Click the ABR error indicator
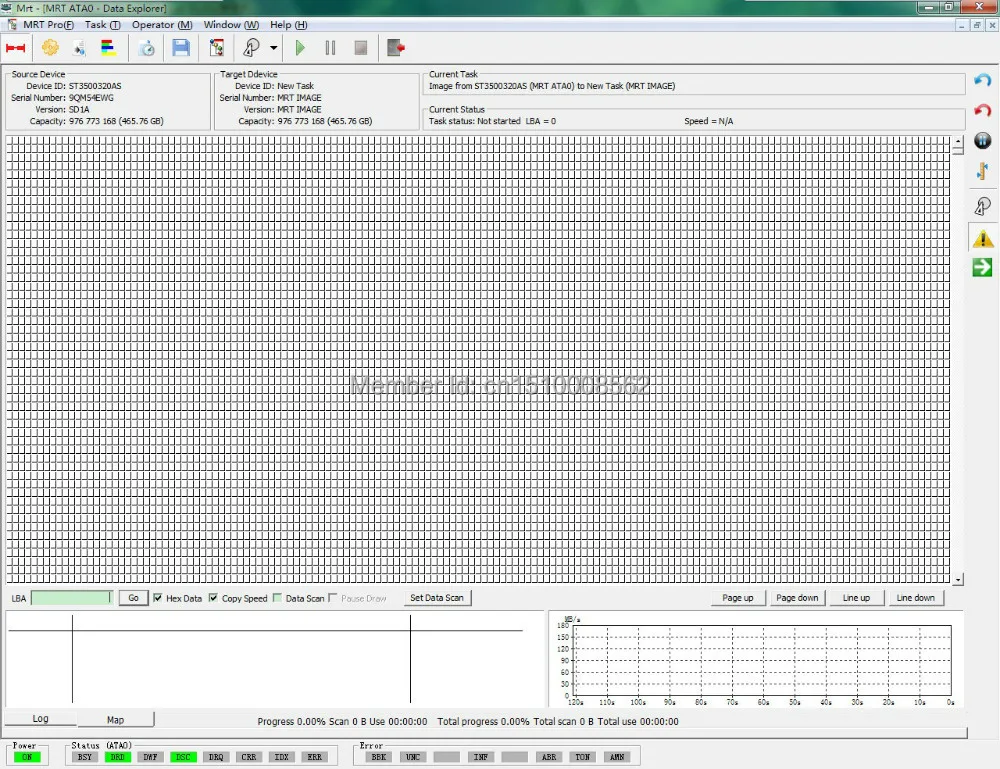The height and width of the screenshot is (769, 1000). point(548,757)
